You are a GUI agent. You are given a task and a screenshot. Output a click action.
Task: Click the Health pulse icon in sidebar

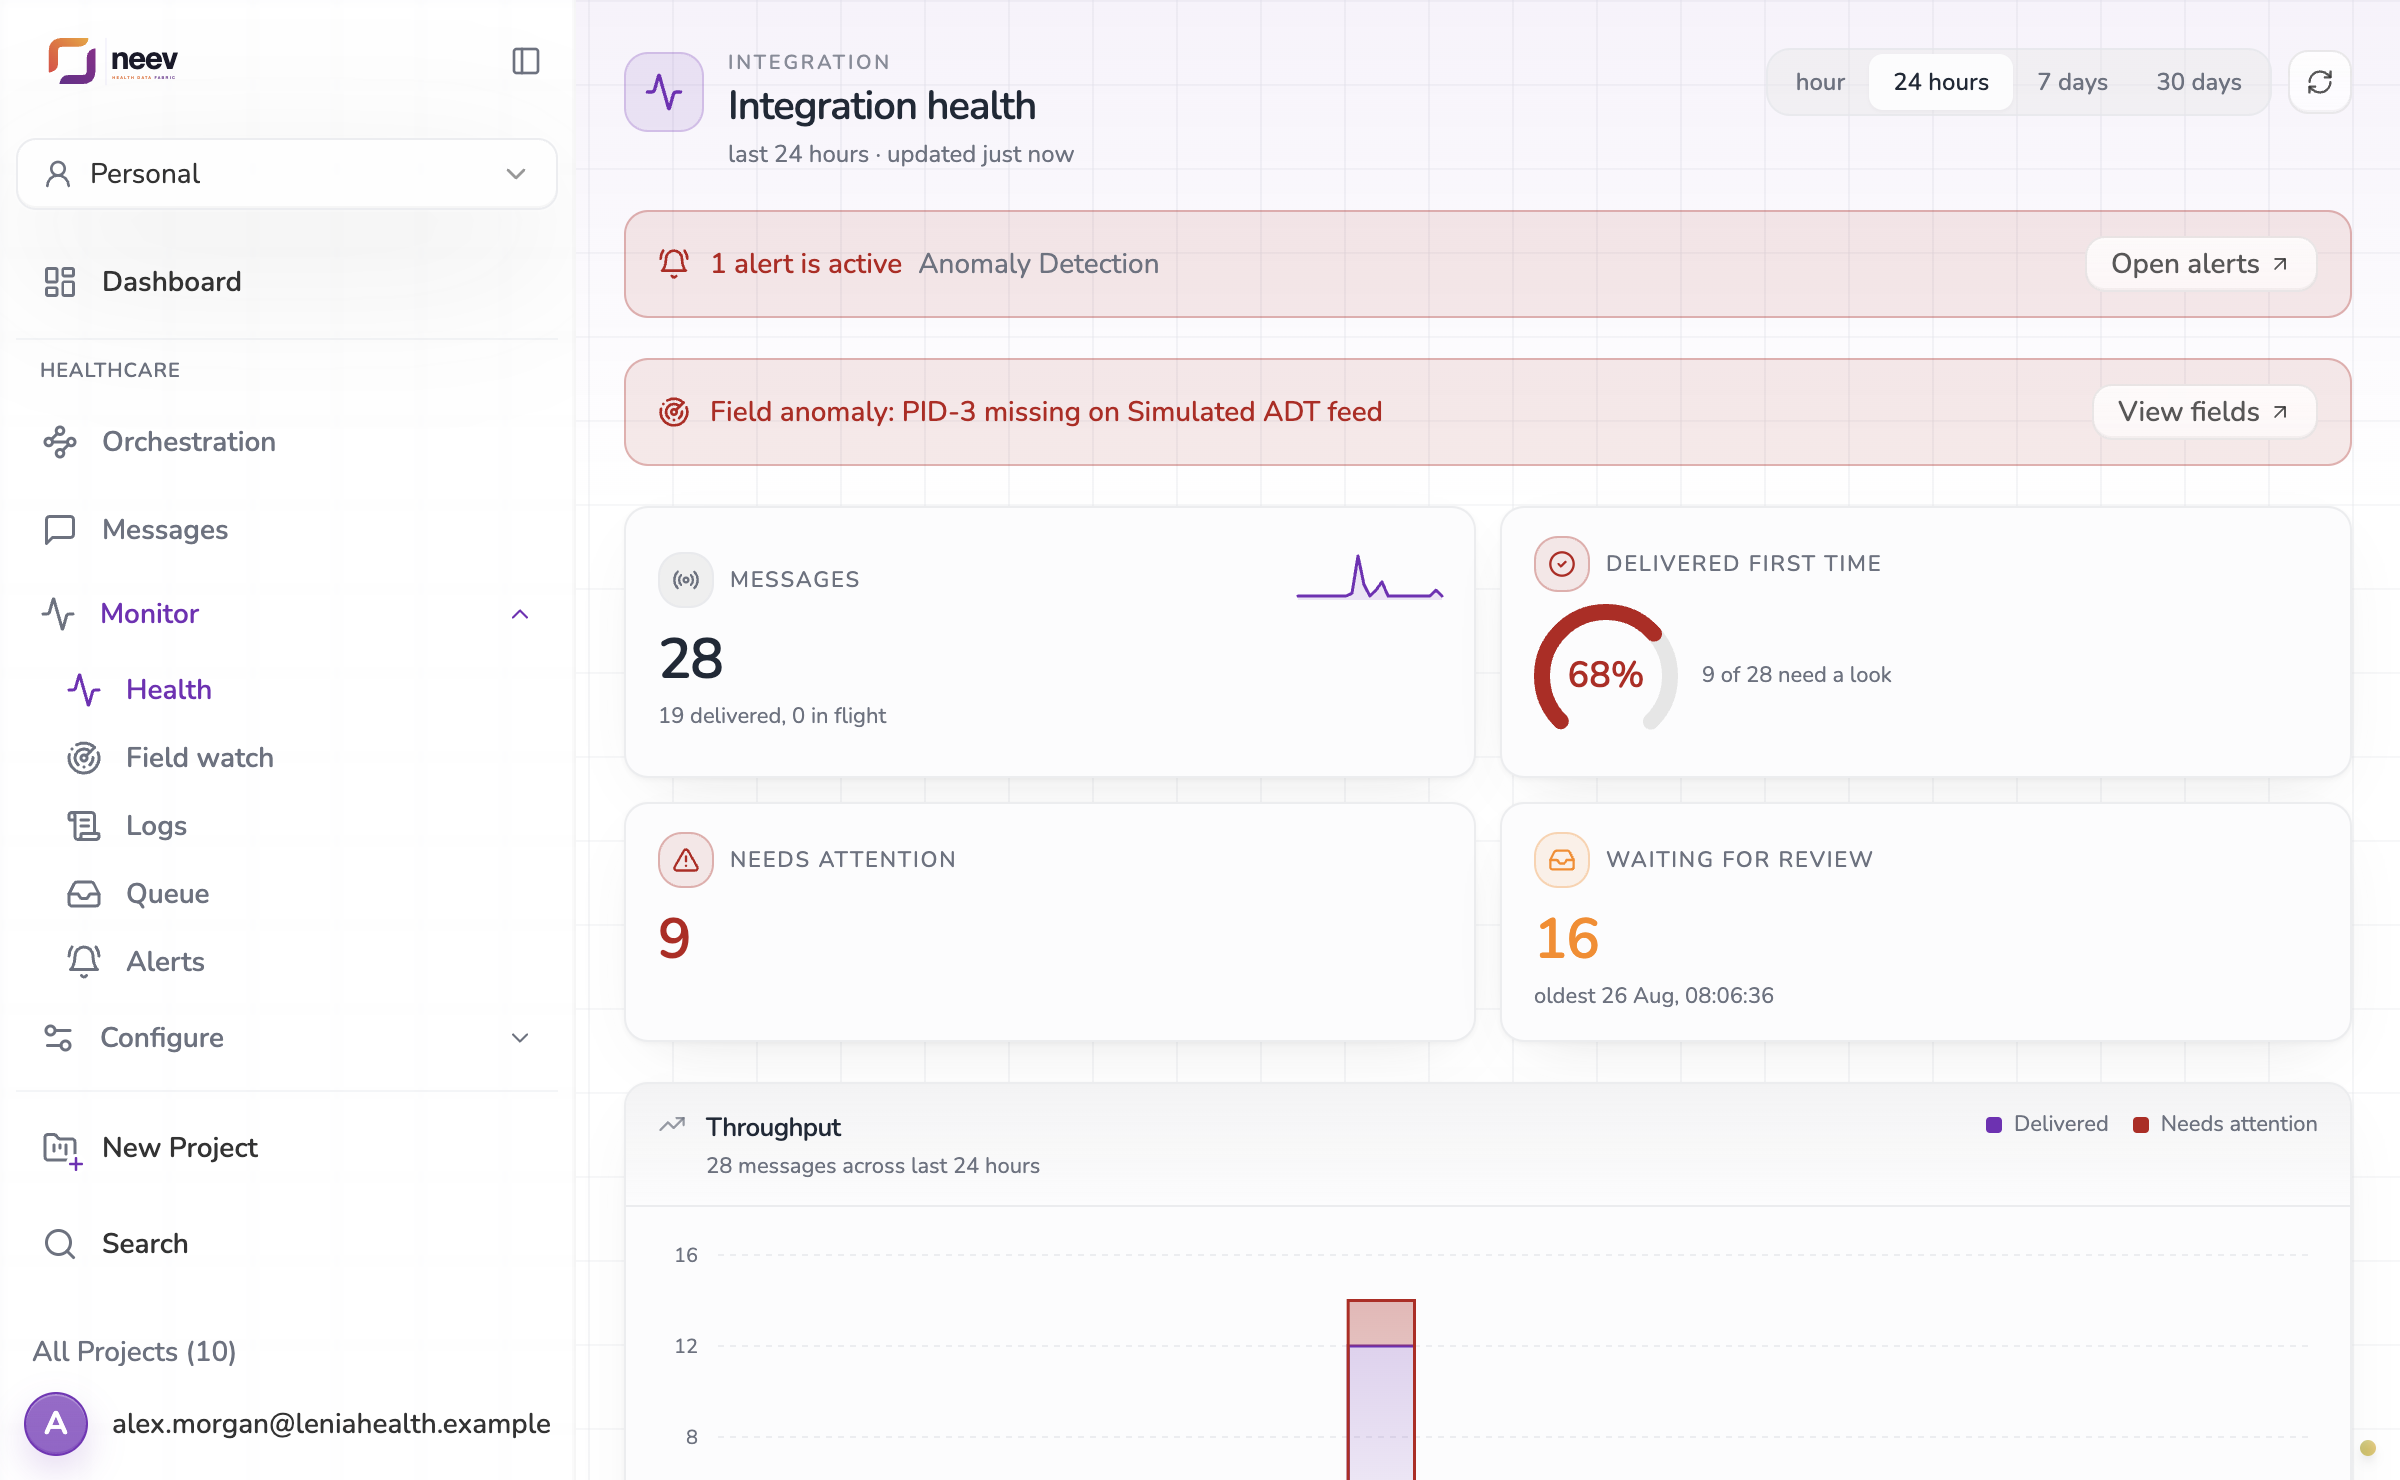(x=84, y=690)
